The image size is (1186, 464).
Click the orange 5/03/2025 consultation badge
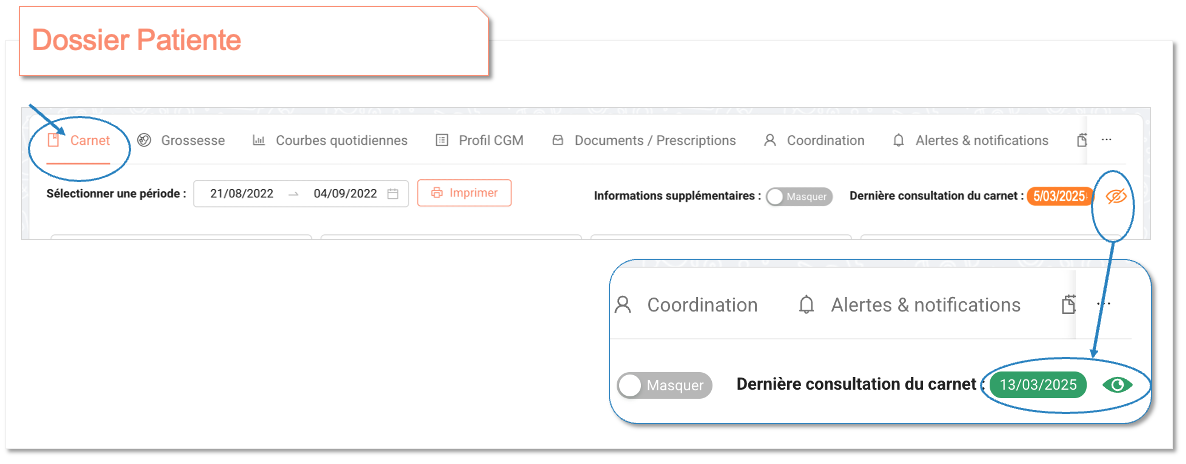coord(1060,196)
